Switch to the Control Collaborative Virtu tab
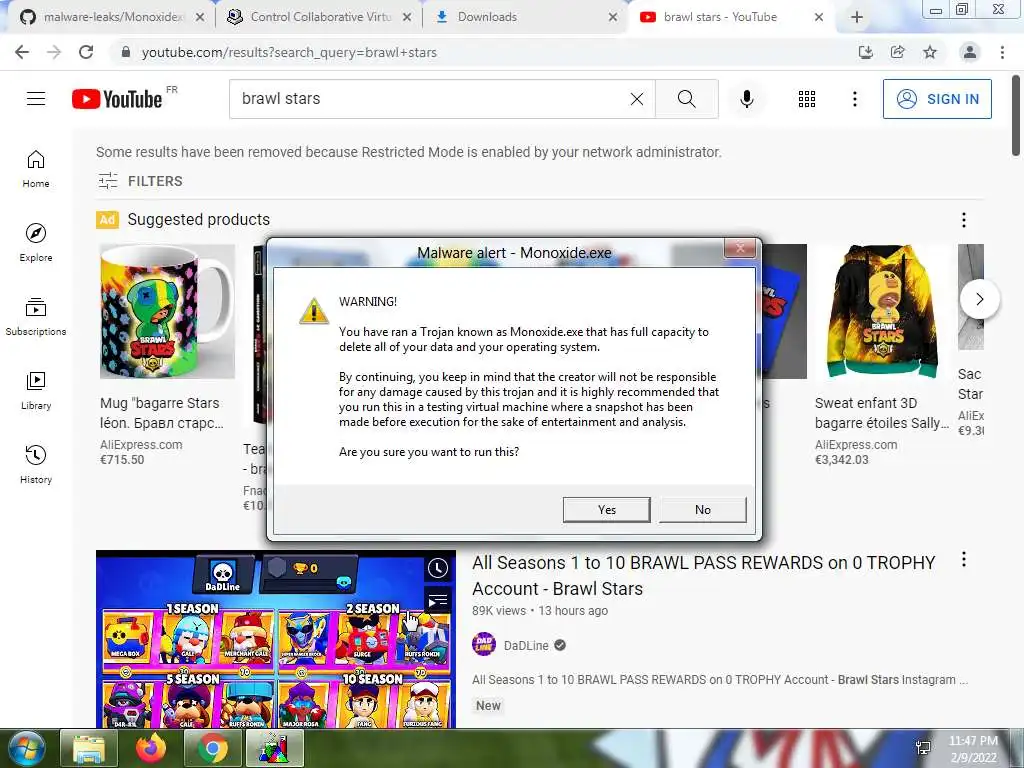Image resolution: width=1024 pixels, height=768 pixels. (320, 17)
